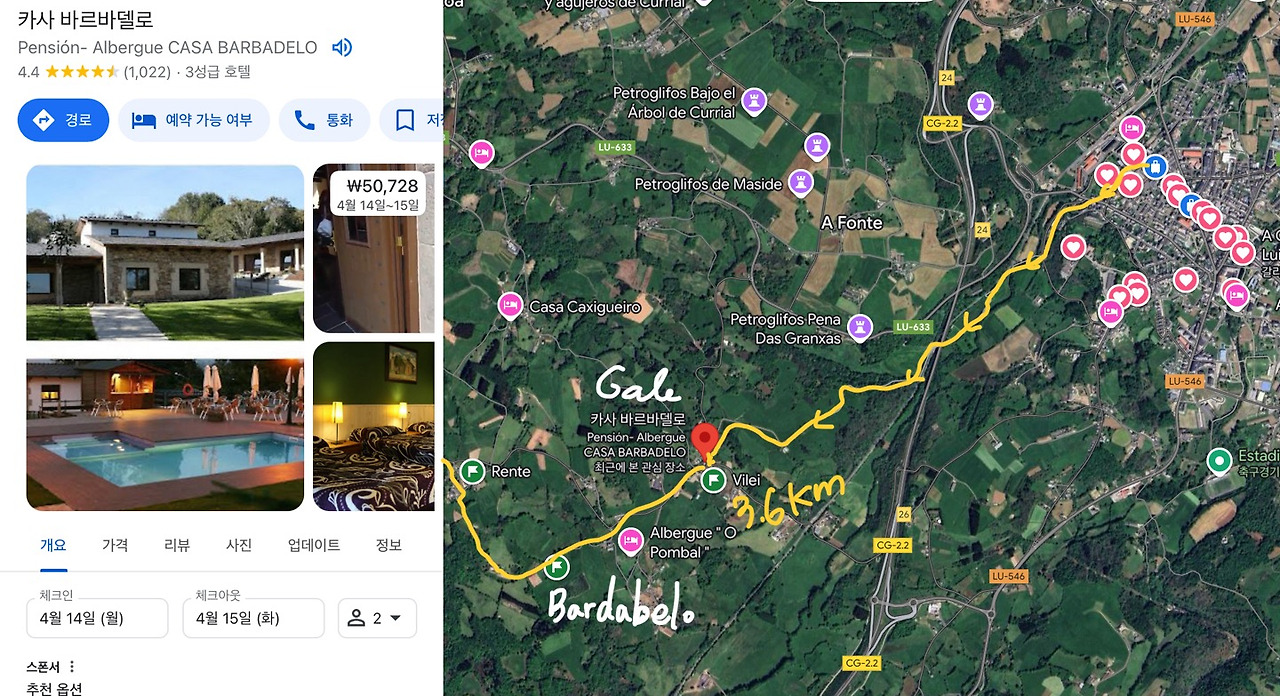This screenshot has width=1280, height=696.
Task: Switch to the 사진 photos tab
Action: 239,545
